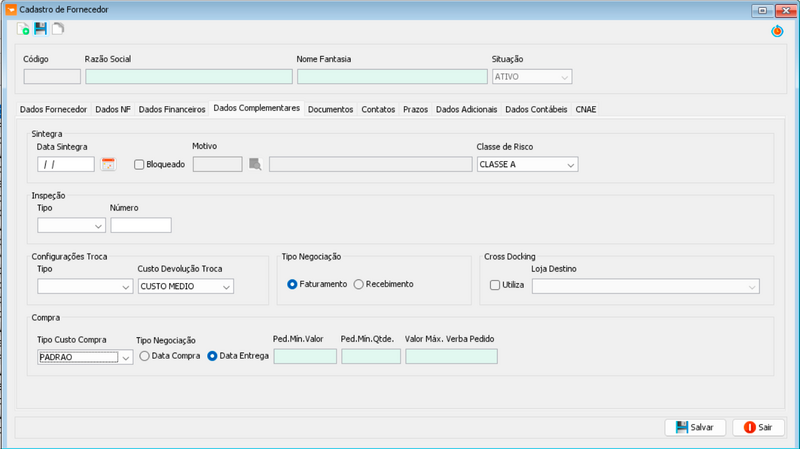Click the blue floppy save toolbar icon
Viewport: 800px width, 449px height.
pyautogui.click(x=40, y=29)
